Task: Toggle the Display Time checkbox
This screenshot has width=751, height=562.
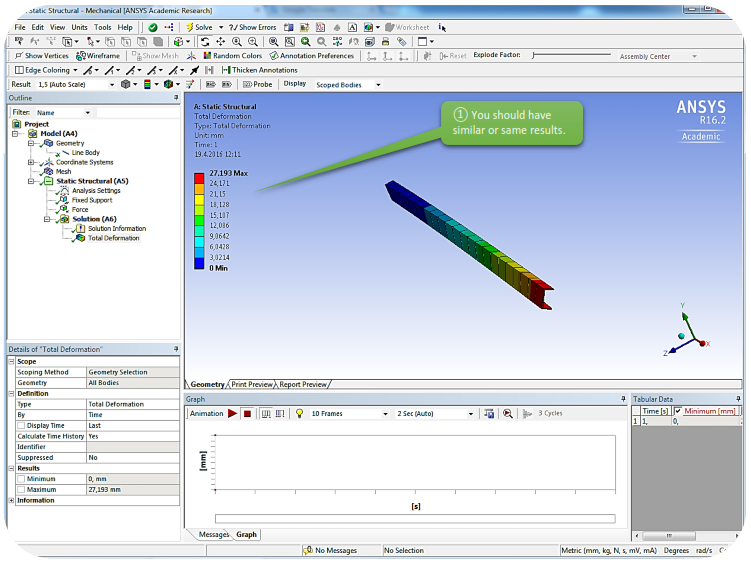Action: point(21,425)
